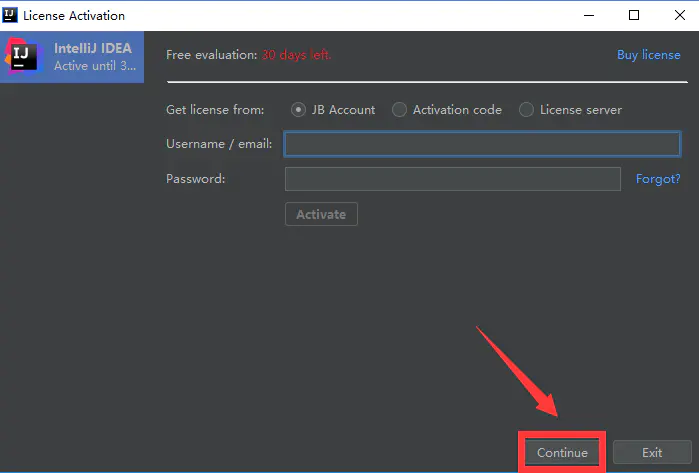Focus the Username / email field
Screen dimensions: 699x473
coord(482,144)
